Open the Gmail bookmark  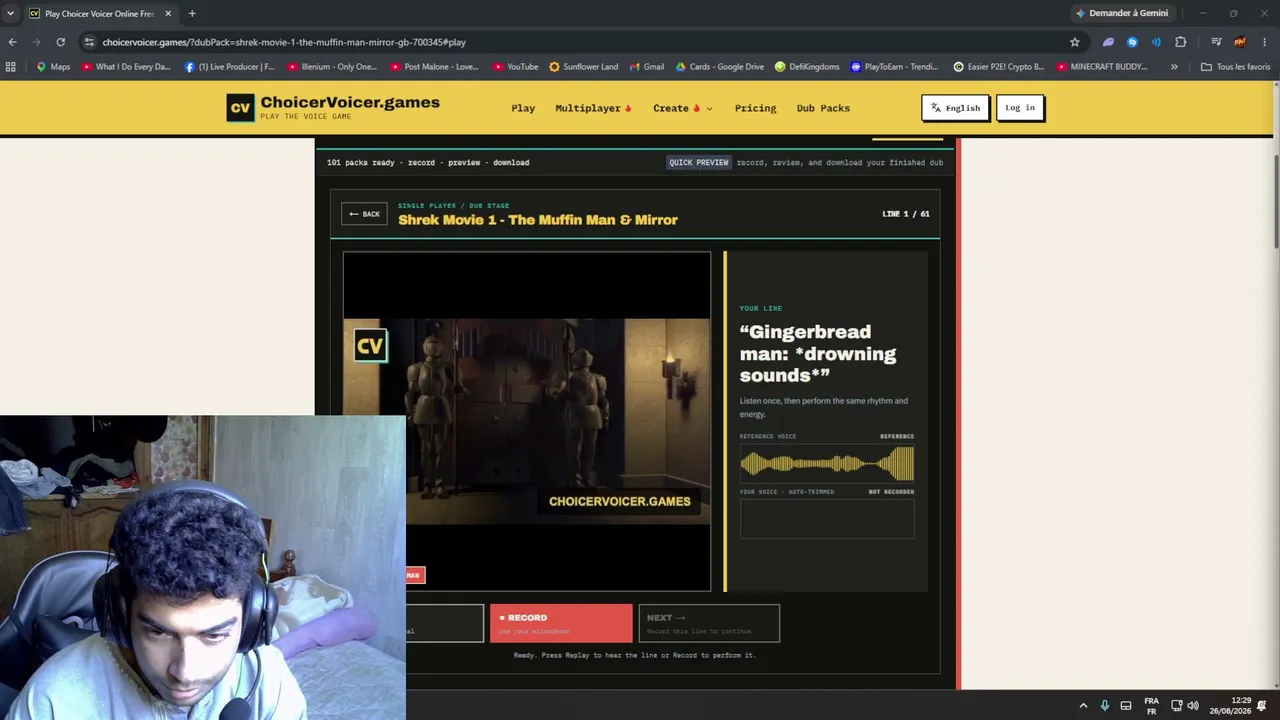click(647, 67)
